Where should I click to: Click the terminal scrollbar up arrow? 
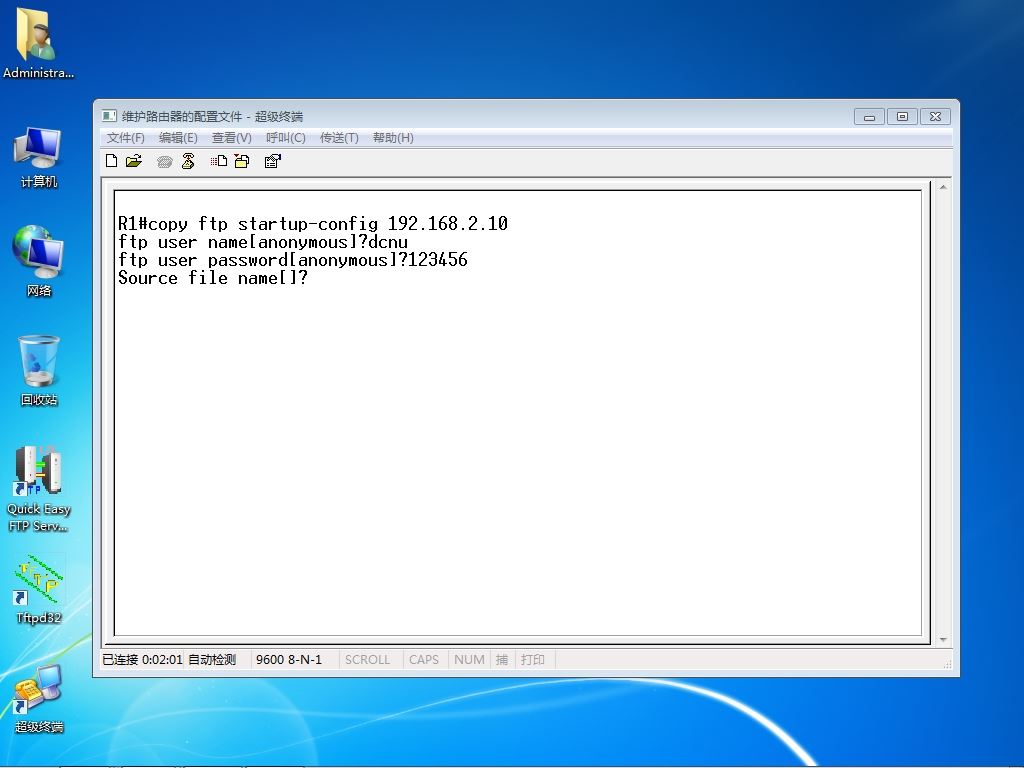943,187
